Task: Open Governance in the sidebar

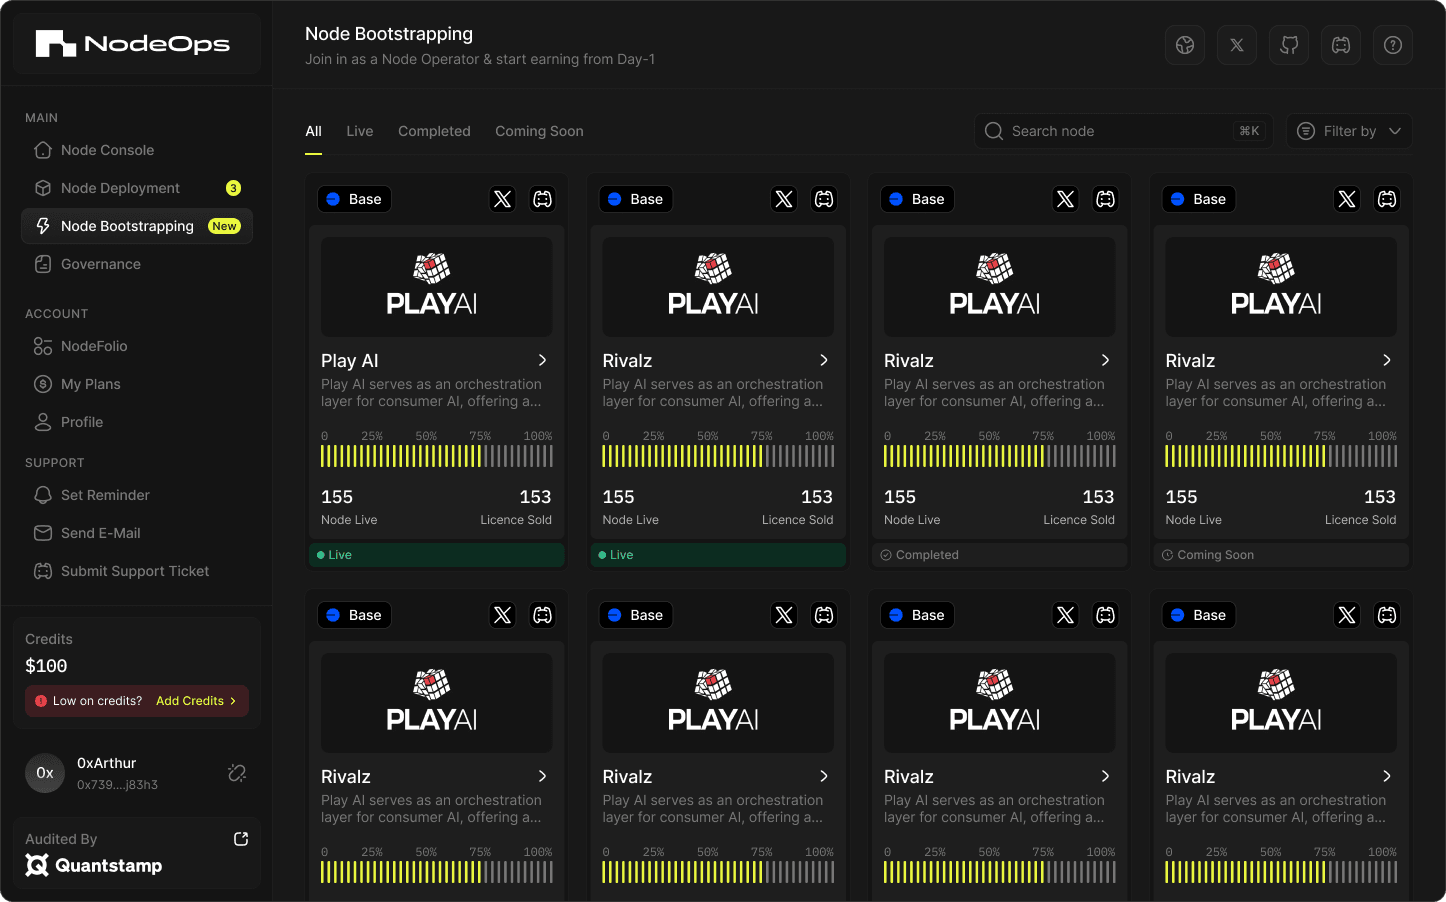Action: pos(137,264)
